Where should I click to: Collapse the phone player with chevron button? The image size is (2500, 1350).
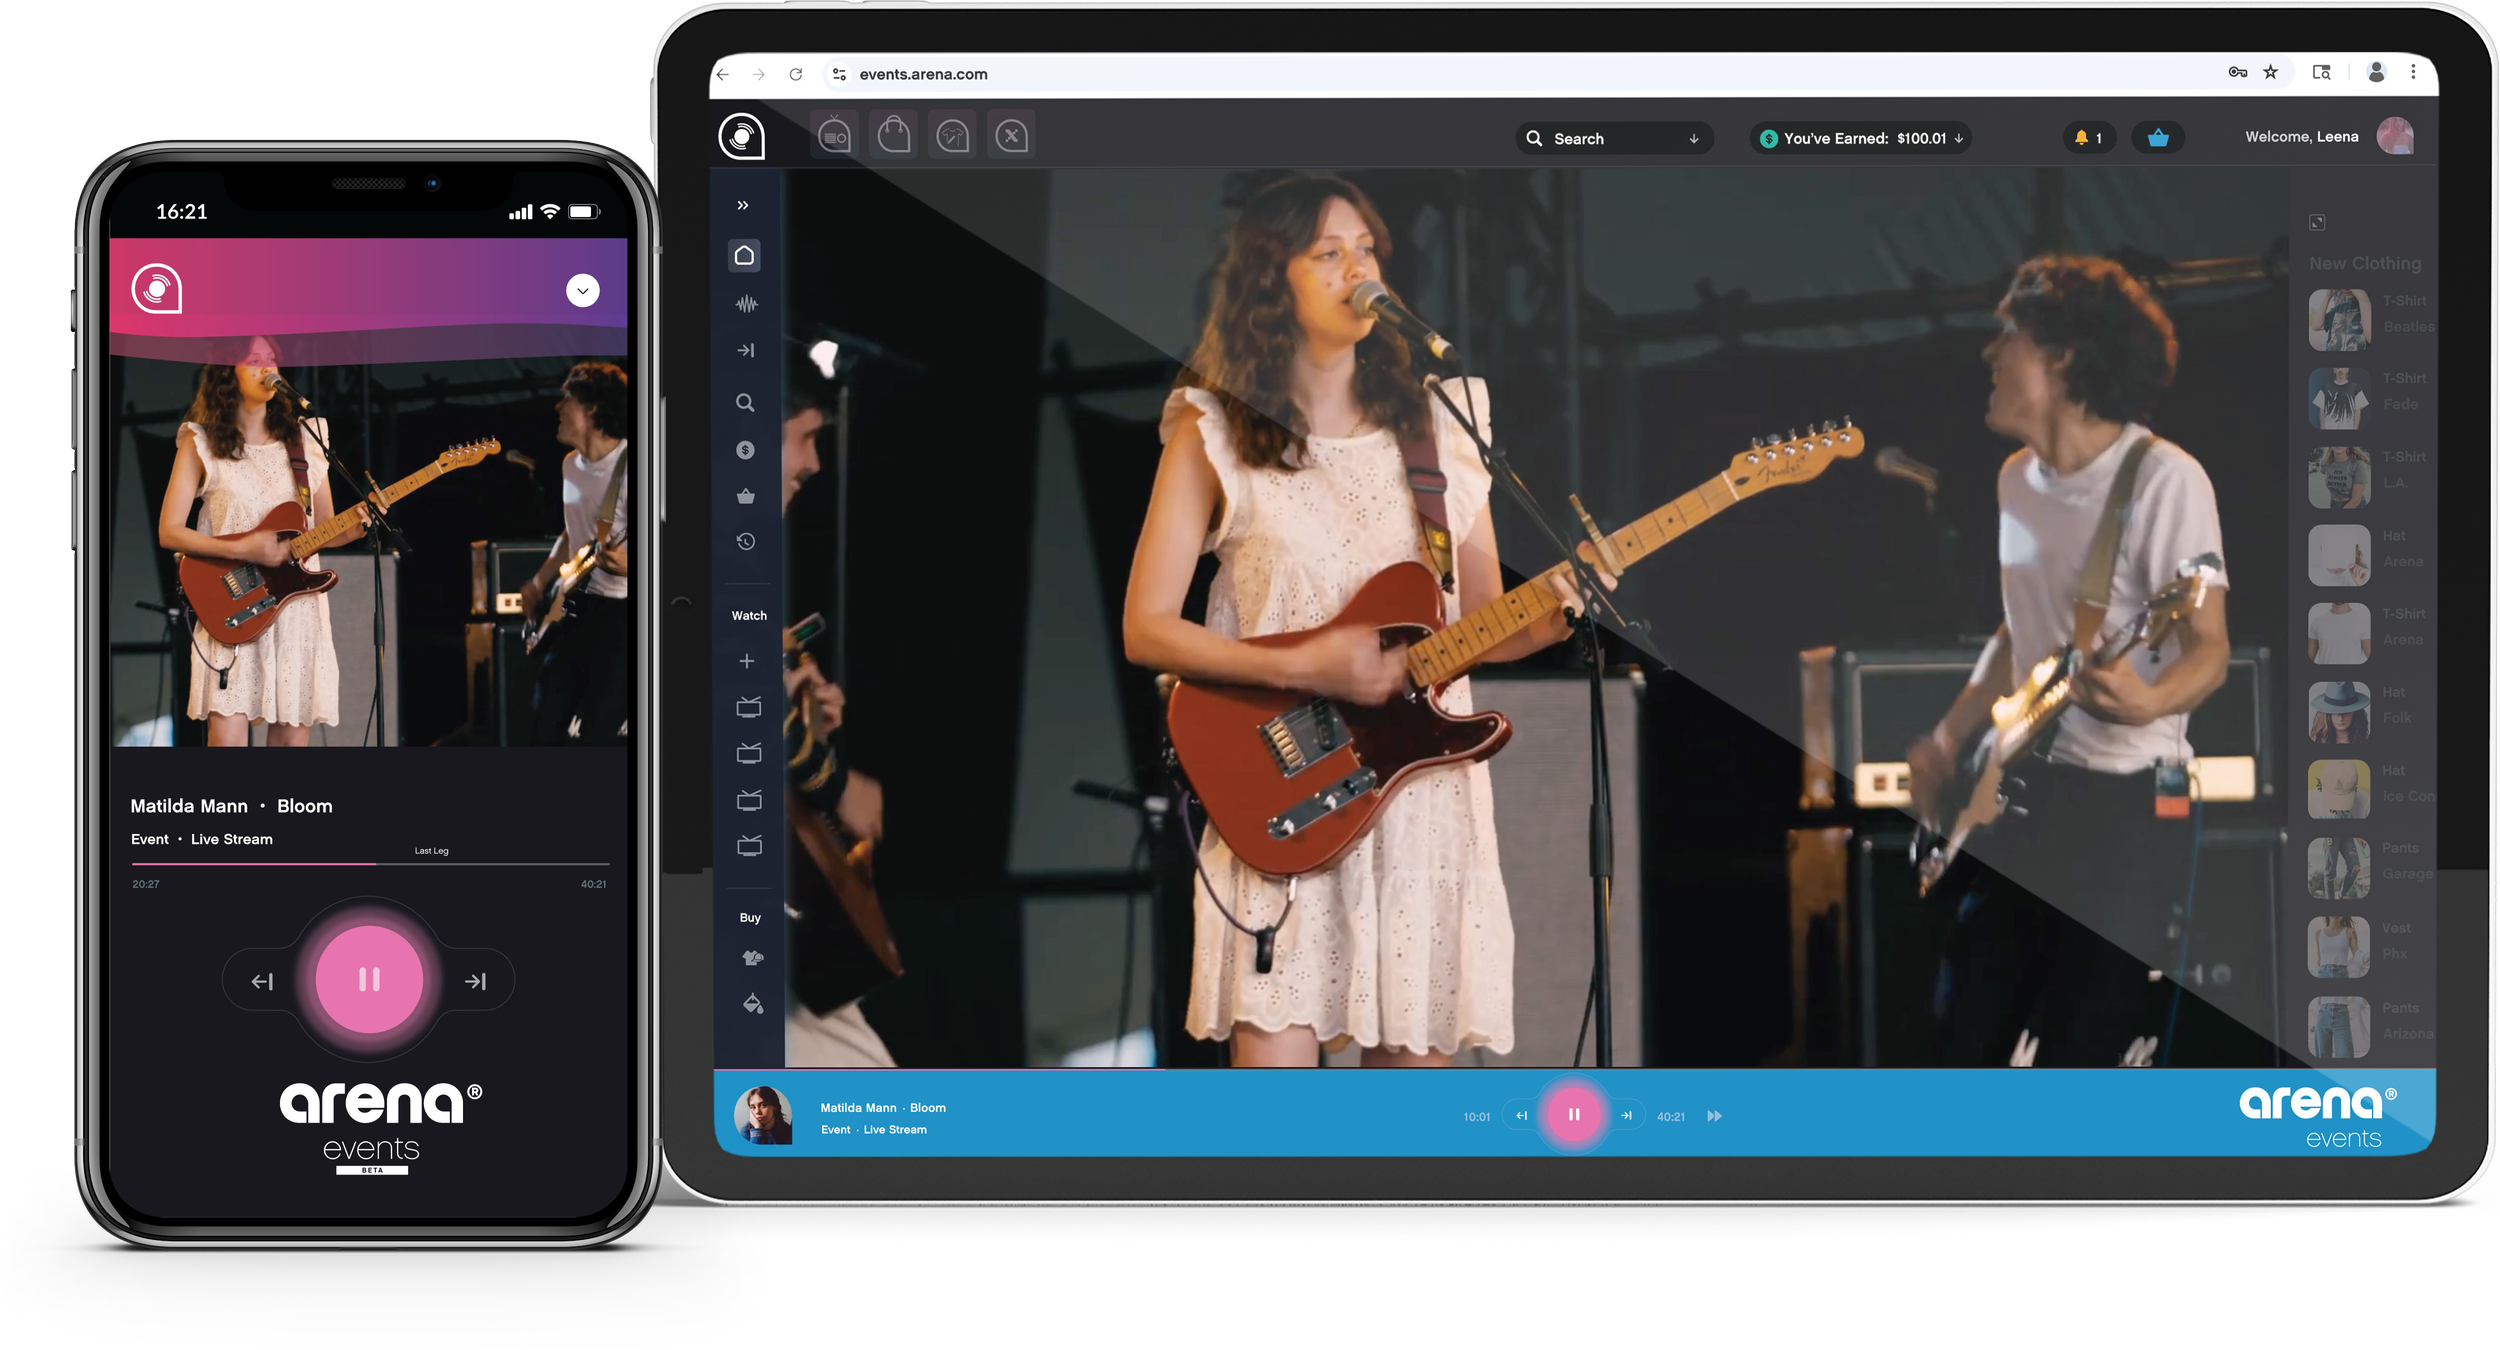click(x=583, y=291)
